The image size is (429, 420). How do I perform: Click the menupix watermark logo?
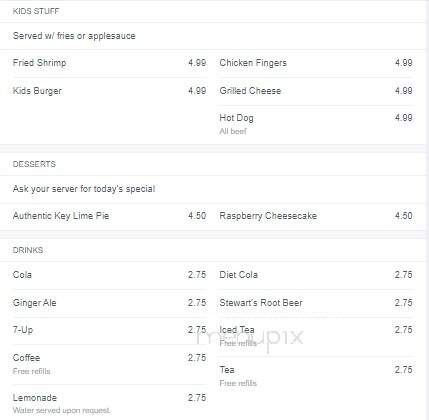[x=250, y=337]
